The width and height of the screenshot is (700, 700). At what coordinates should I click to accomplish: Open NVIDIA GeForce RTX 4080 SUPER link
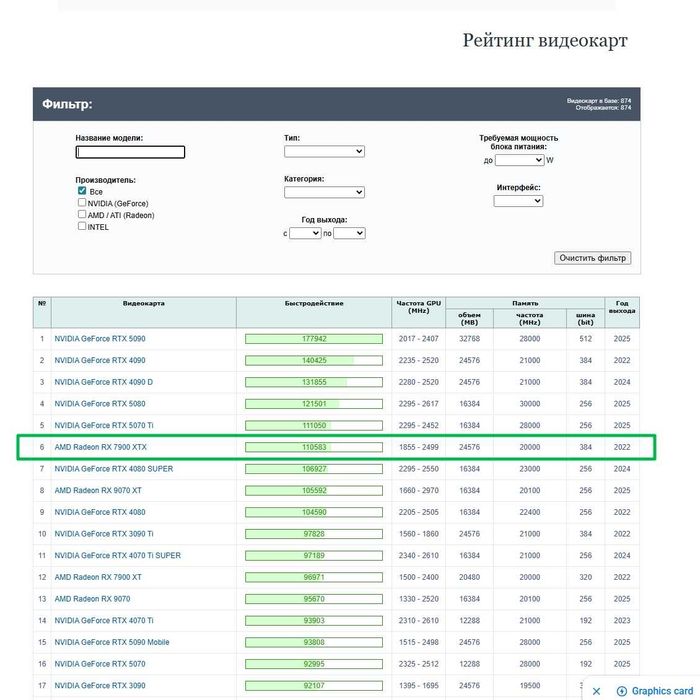tap(114, 469)
